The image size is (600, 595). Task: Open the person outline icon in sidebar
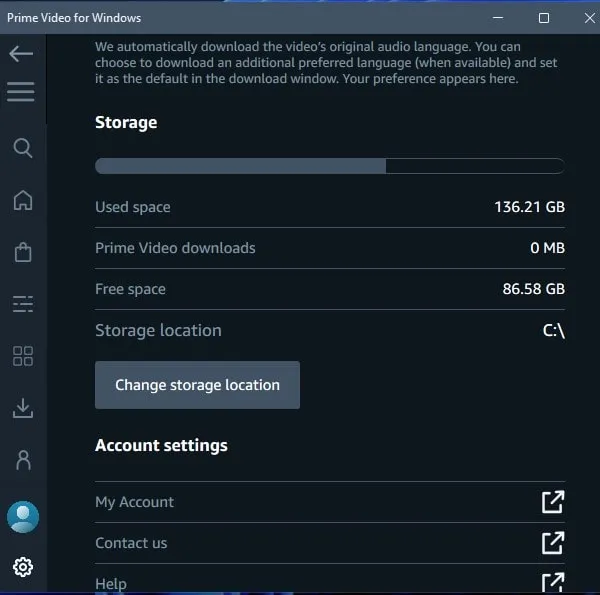click(23, 460)
